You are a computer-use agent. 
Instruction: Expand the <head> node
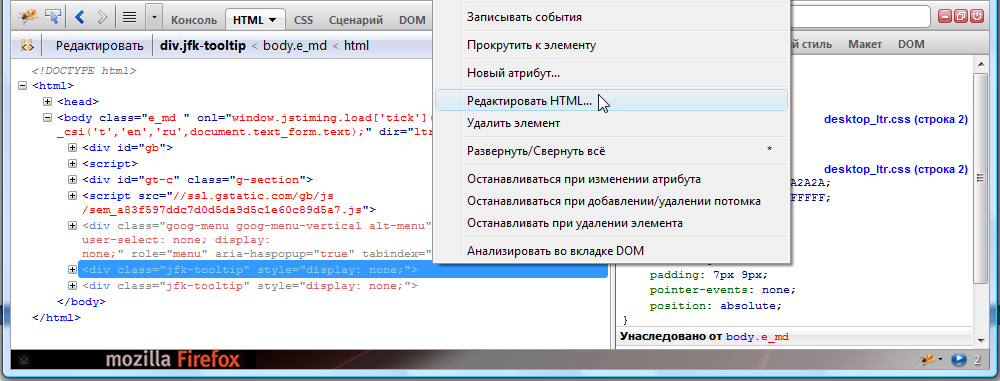point(47,101)
